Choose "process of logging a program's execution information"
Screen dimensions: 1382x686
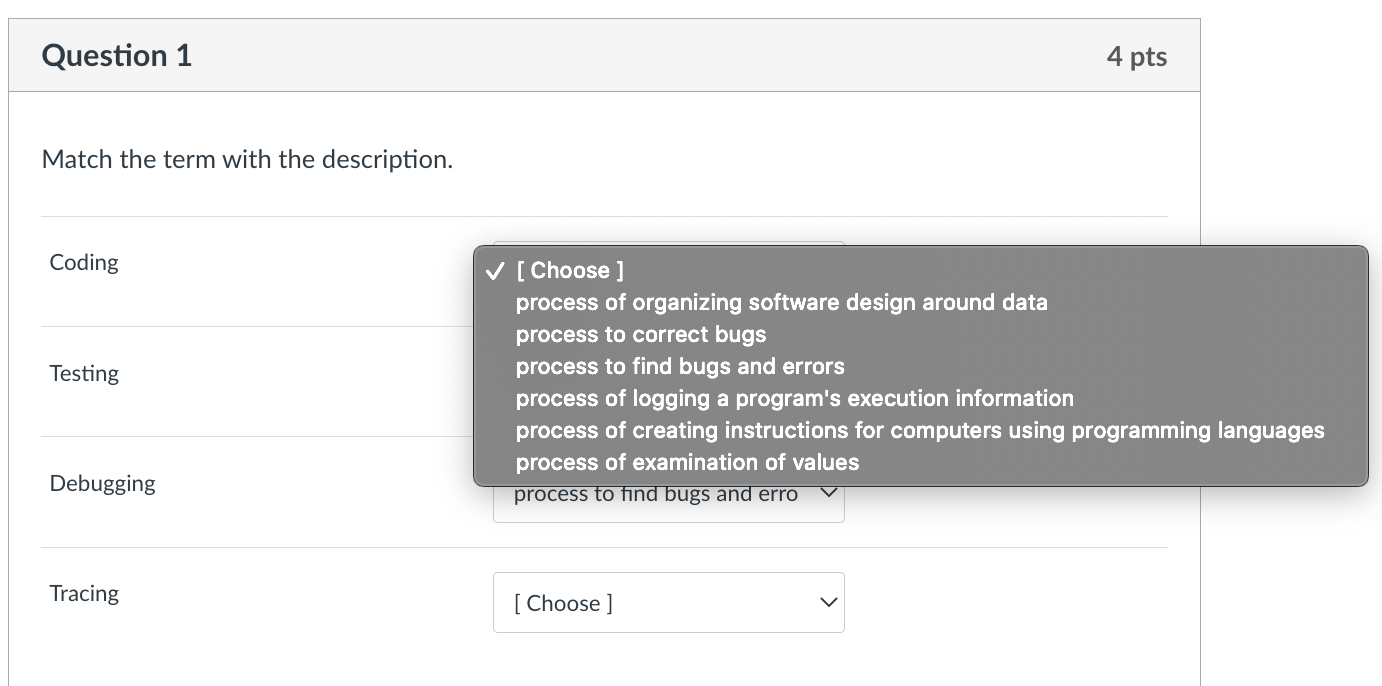[x=794, y=399]
